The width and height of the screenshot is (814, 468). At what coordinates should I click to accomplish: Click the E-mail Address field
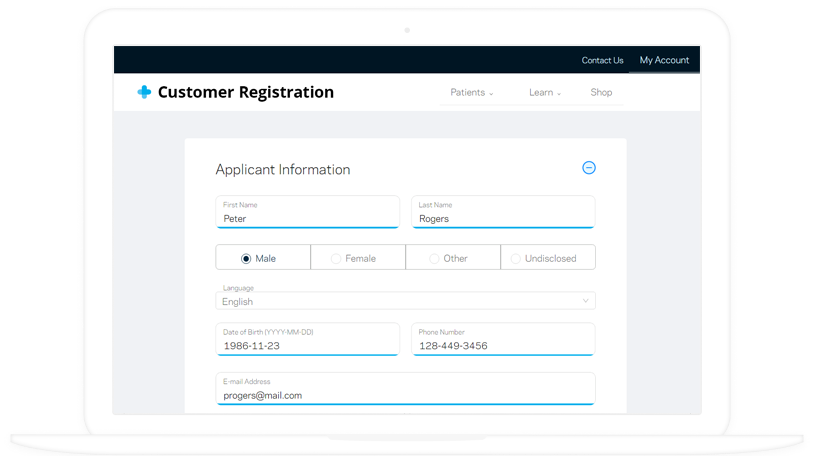tap(405, 389)
